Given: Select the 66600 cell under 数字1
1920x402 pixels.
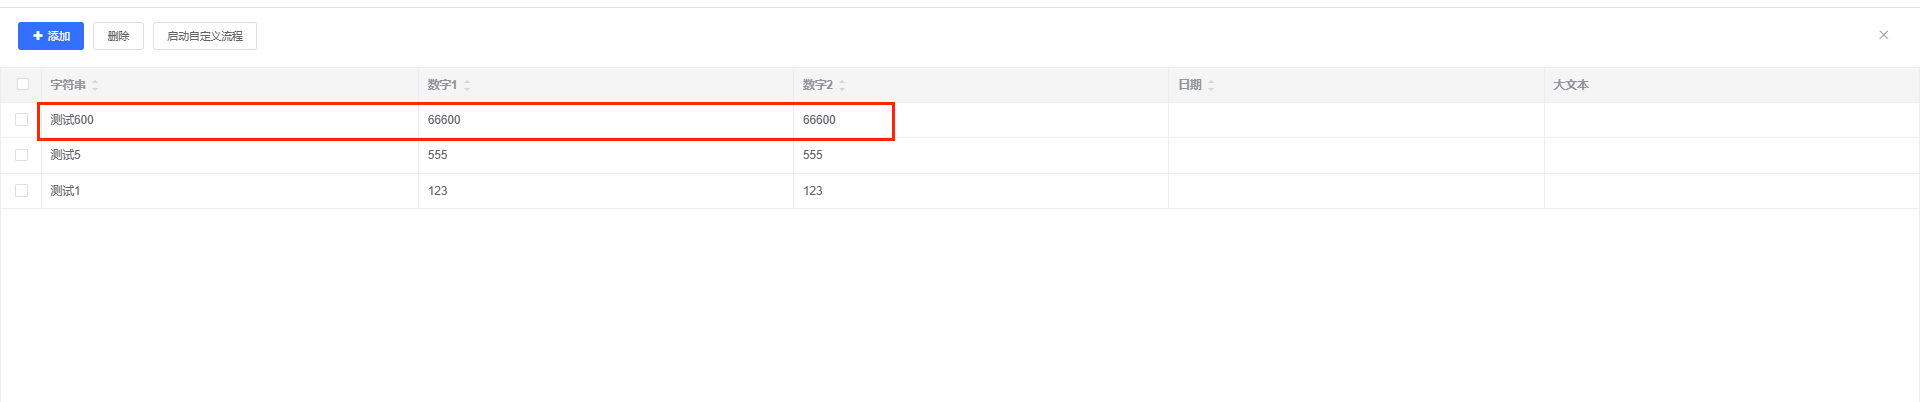Looking at the screenshot, I should [x=444, y=120].
